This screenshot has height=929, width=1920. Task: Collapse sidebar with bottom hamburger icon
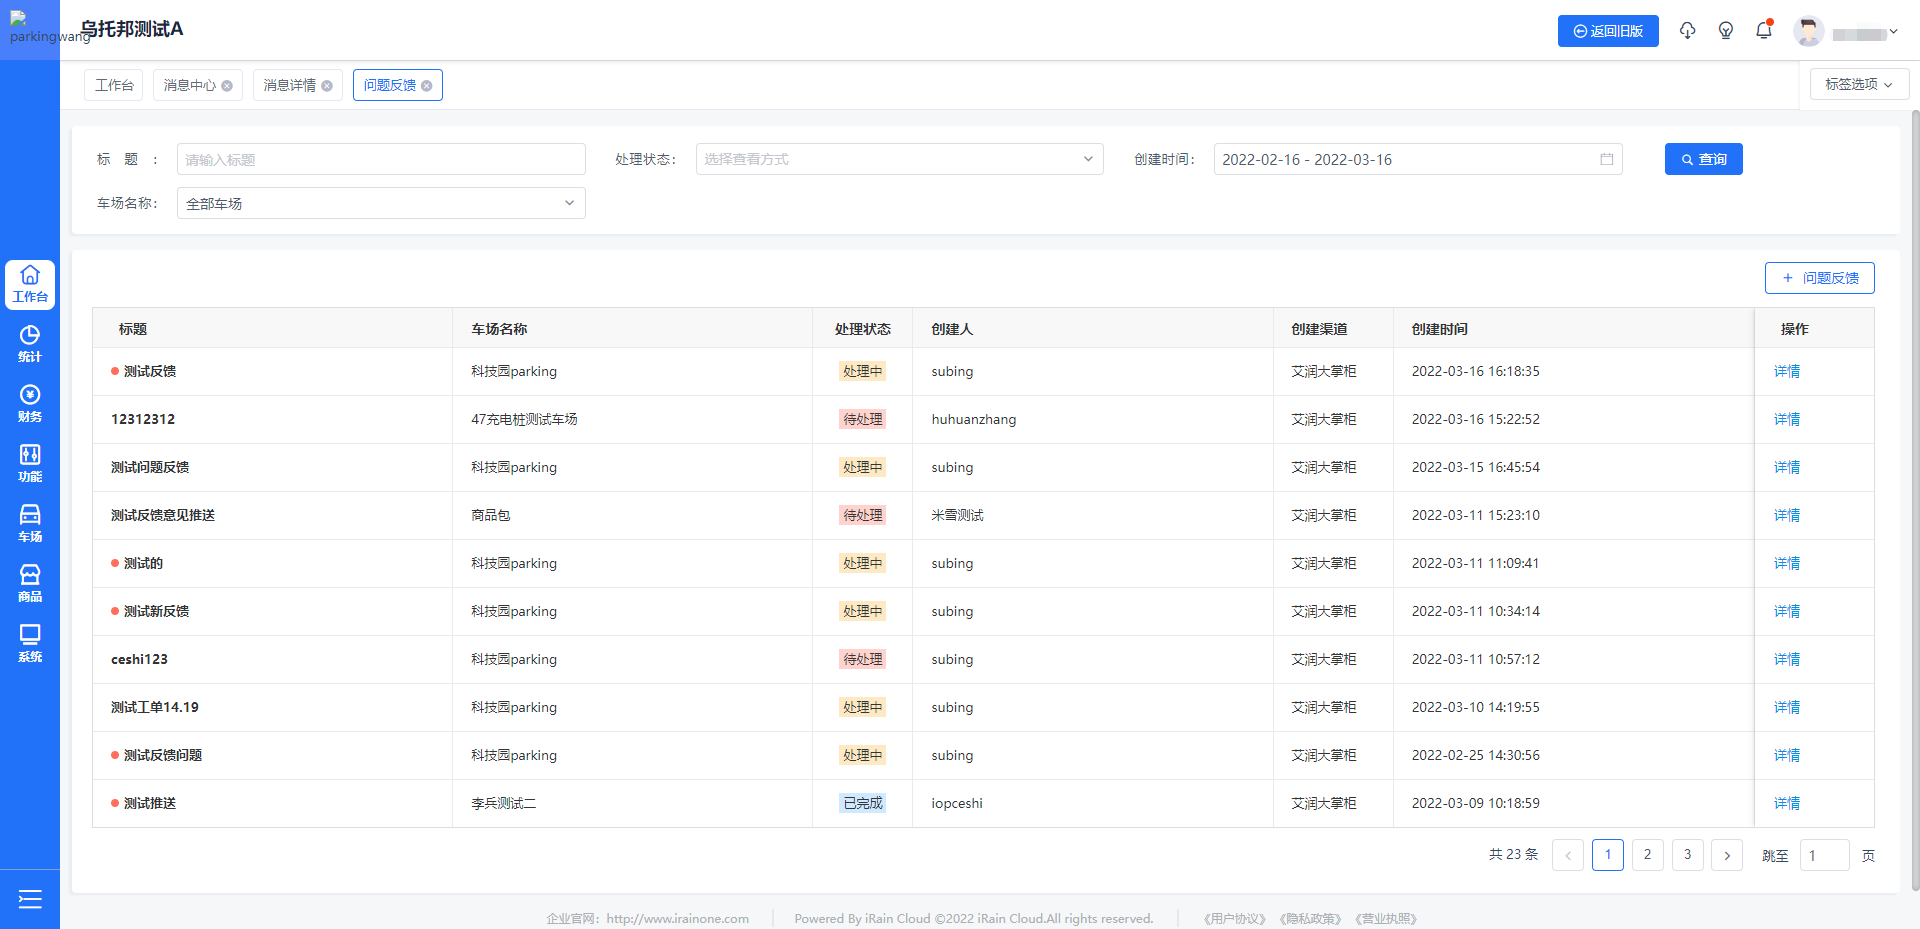(x=30, y=899)
